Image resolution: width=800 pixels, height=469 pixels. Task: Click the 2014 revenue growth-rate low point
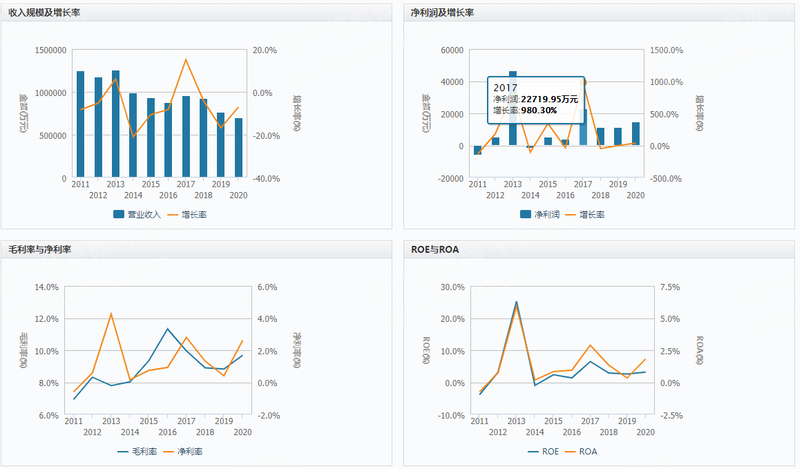[133, 136]
